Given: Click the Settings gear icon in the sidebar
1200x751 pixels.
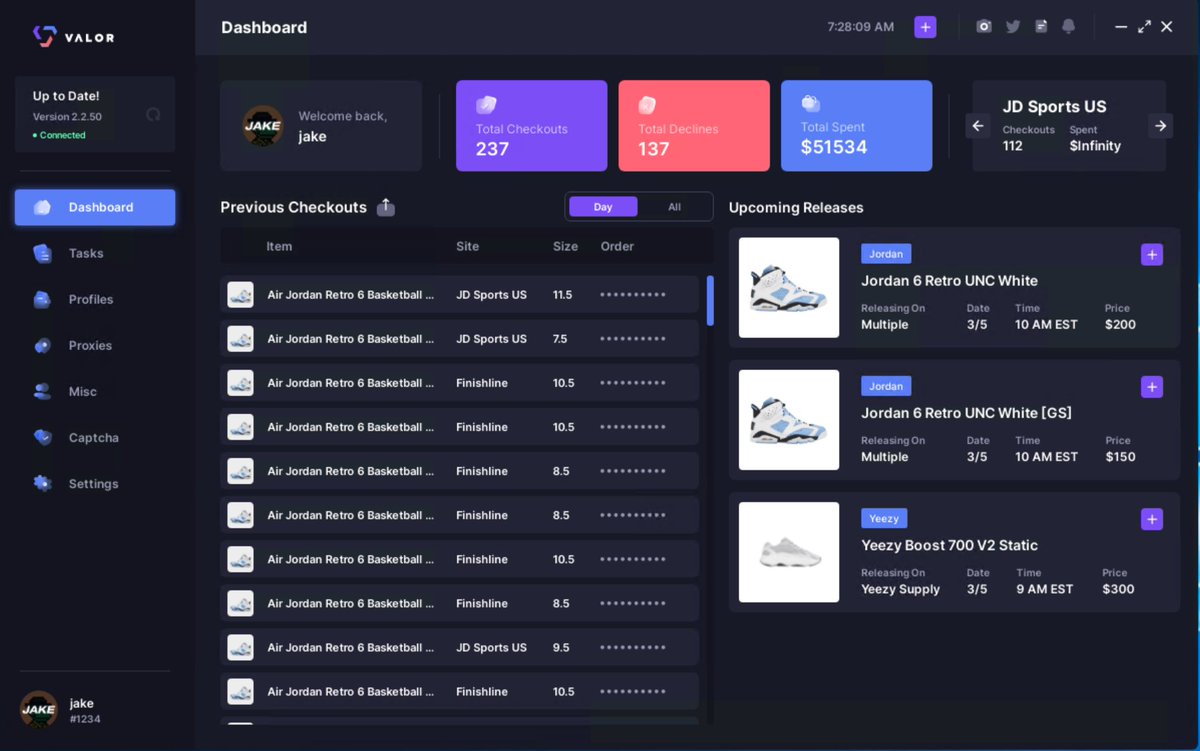Looking at the screenshot, I should coord(42,483).
